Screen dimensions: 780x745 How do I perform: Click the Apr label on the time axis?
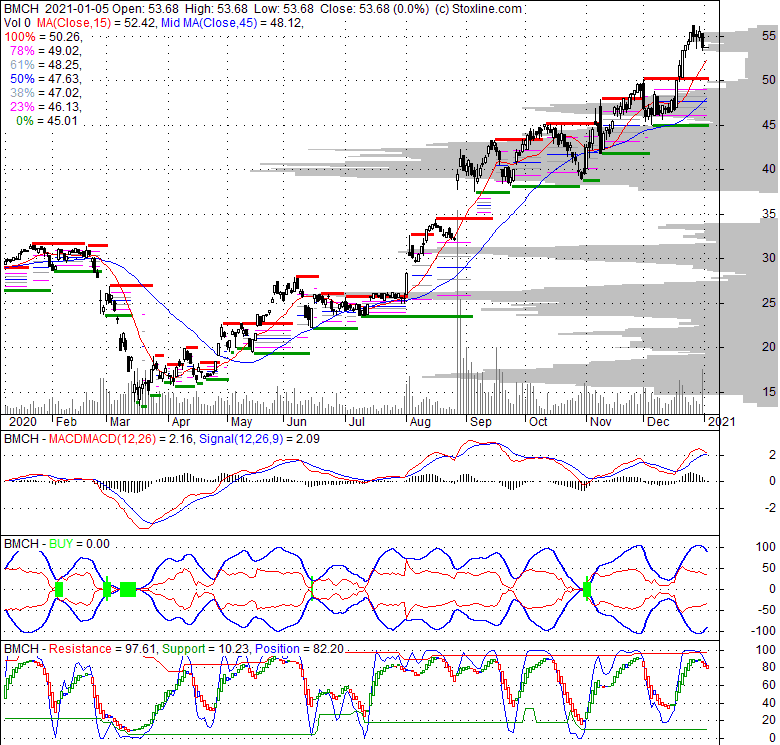[x=181, y=422]
